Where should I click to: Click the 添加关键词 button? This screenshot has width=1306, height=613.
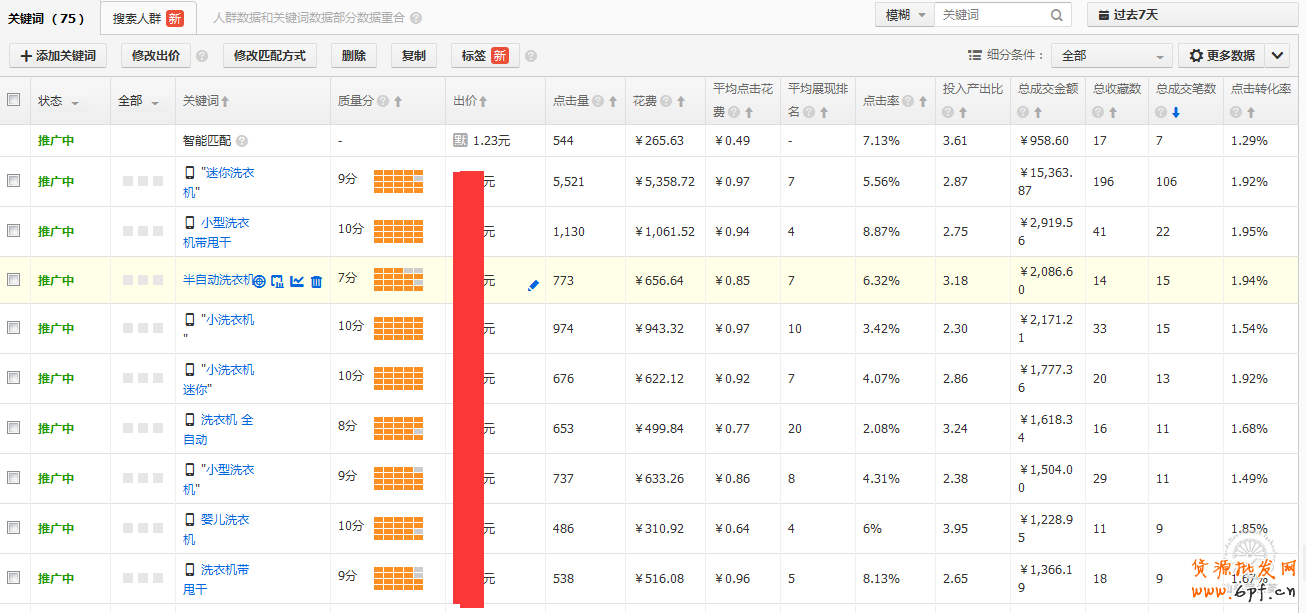click(58, 56)
